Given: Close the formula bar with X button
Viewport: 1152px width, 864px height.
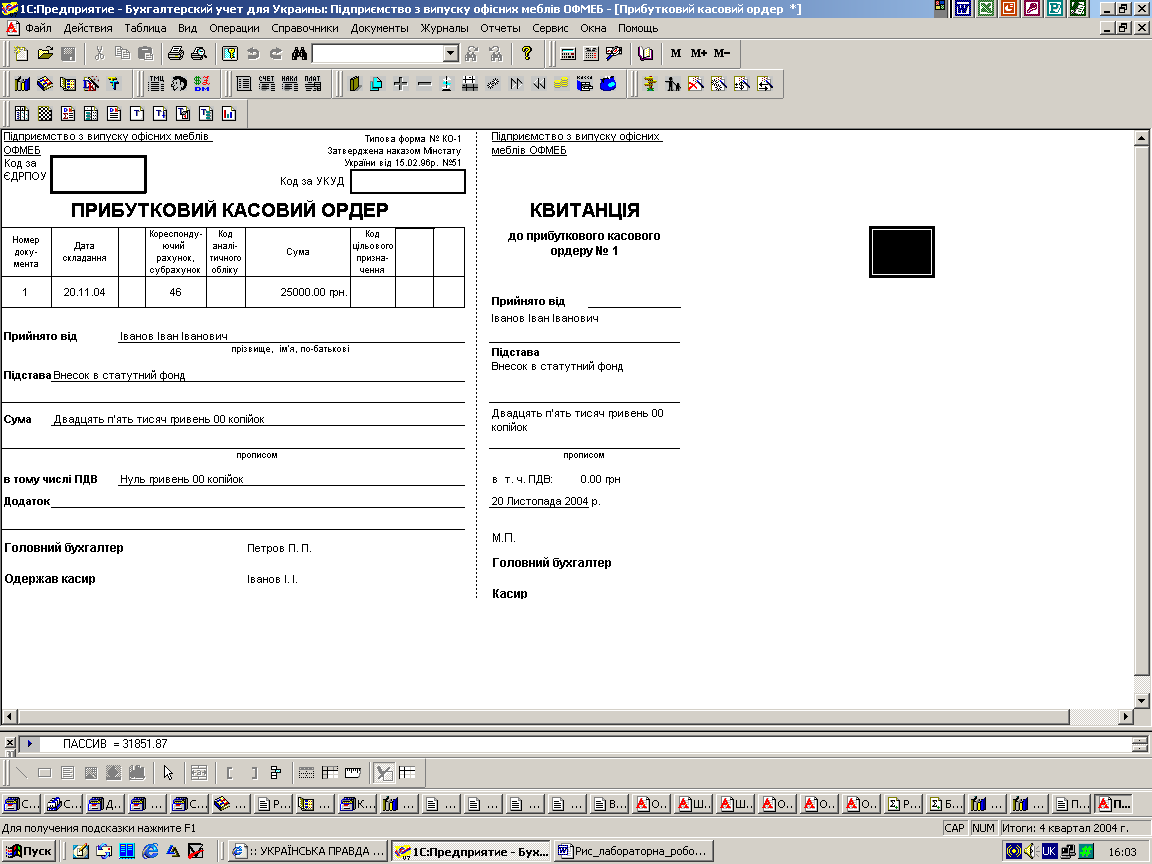Looking at the screenshot, I should pos(10,743).
